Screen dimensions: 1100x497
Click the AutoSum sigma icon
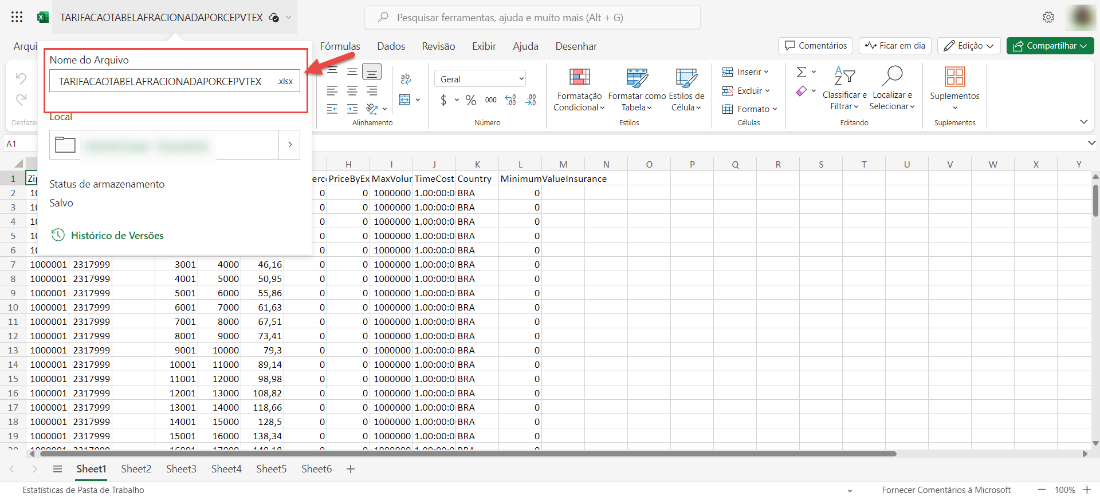pos(801,72)
